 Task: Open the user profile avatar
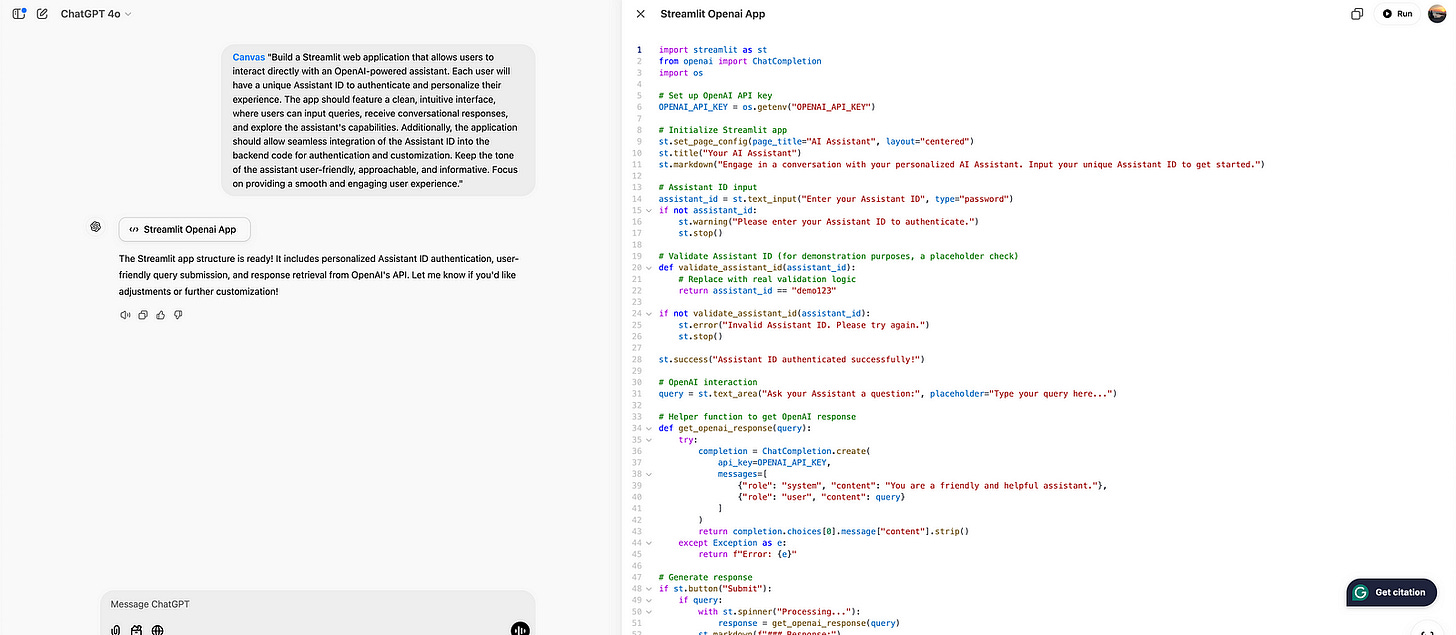1437,14
